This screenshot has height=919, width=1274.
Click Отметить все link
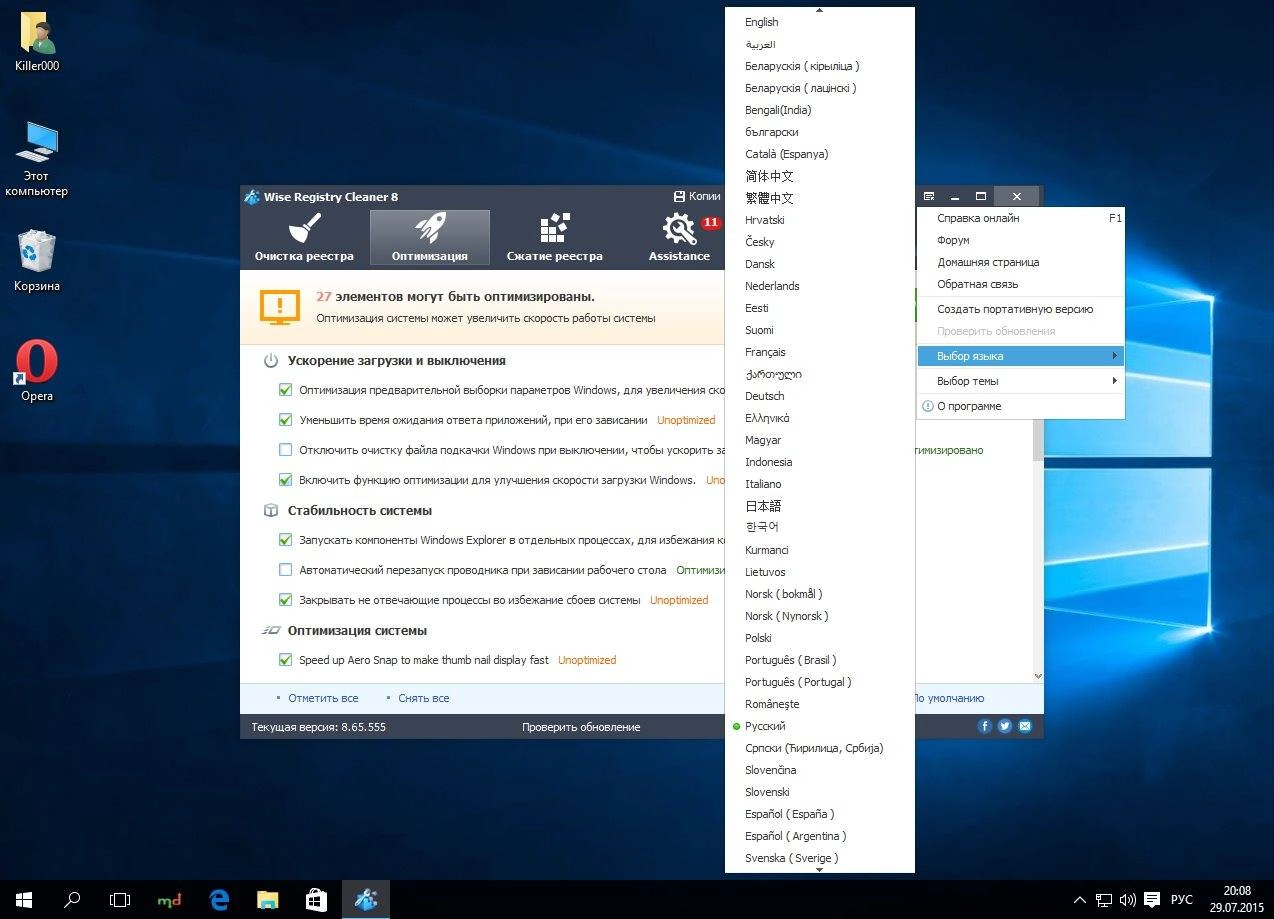323,698
